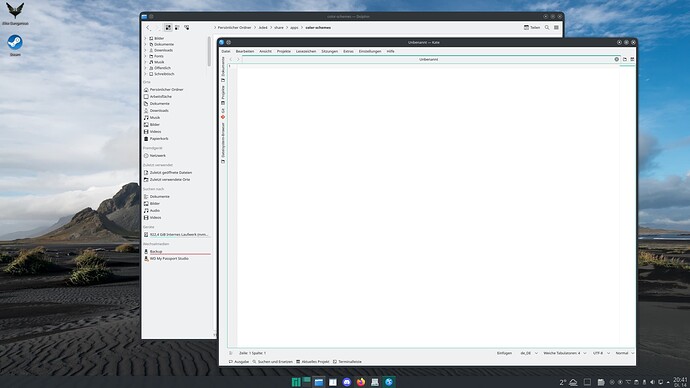Close the Unbenannt document tab

point(617,59)
